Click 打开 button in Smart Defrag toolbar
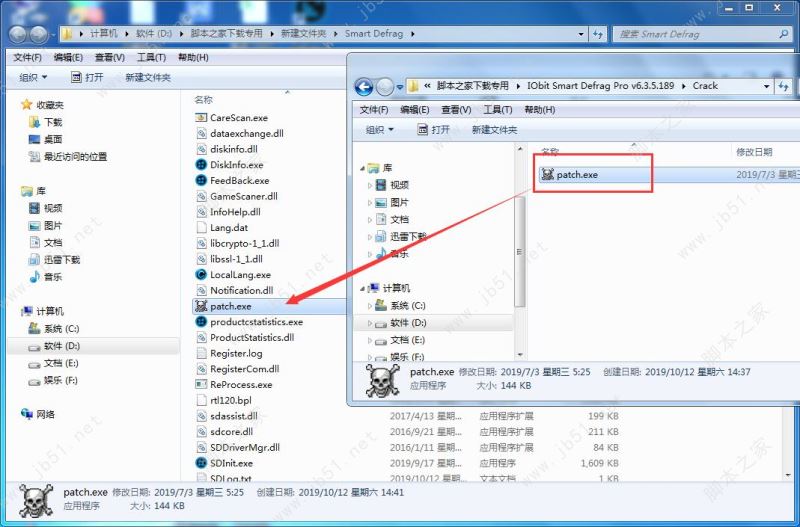The image size is (800, 527). pyautogui.click(x=87, y=78)
